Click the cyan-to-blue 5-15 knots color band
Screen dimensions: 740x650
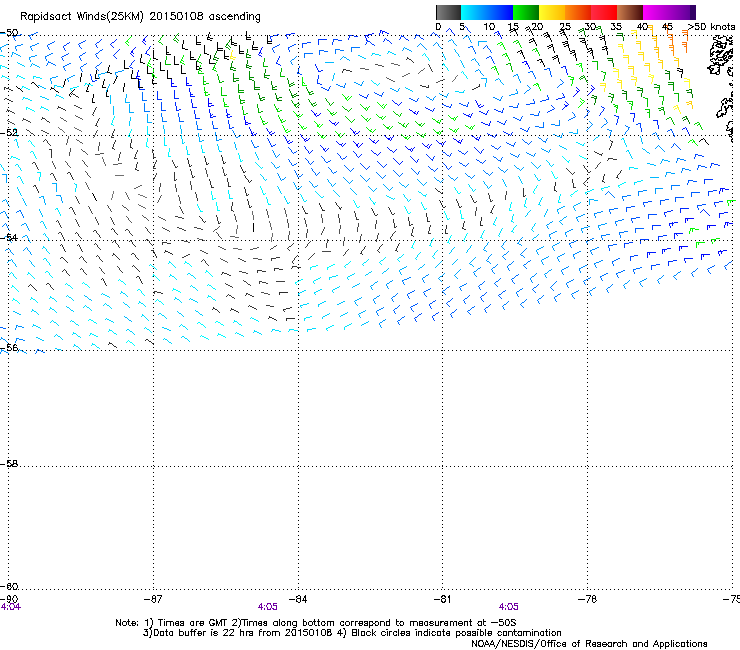tap(487, 12)
